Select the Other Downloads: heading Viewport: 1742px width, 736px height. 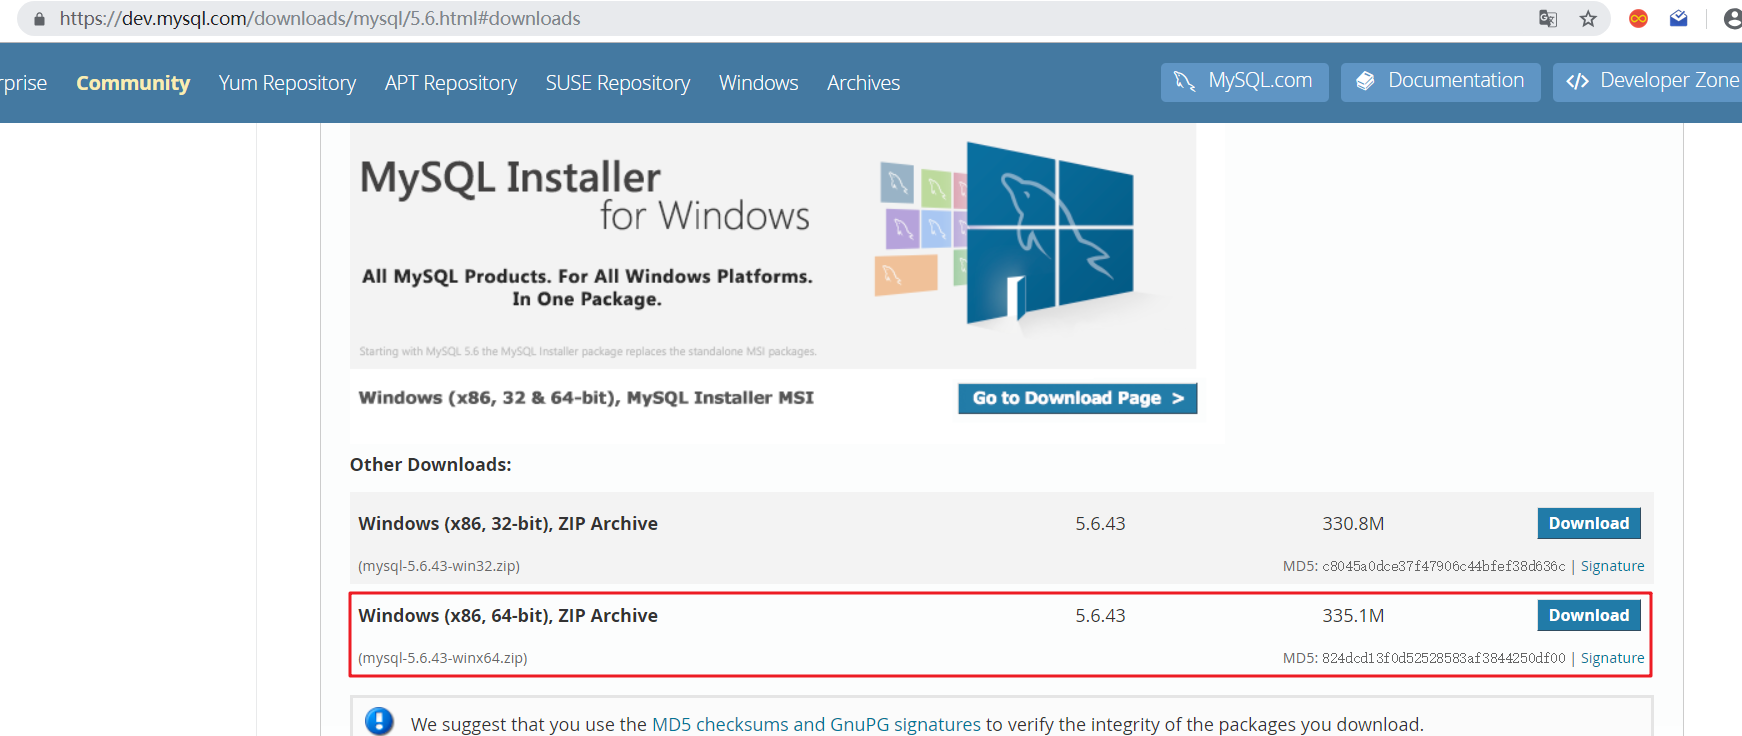tap(430, 464)
